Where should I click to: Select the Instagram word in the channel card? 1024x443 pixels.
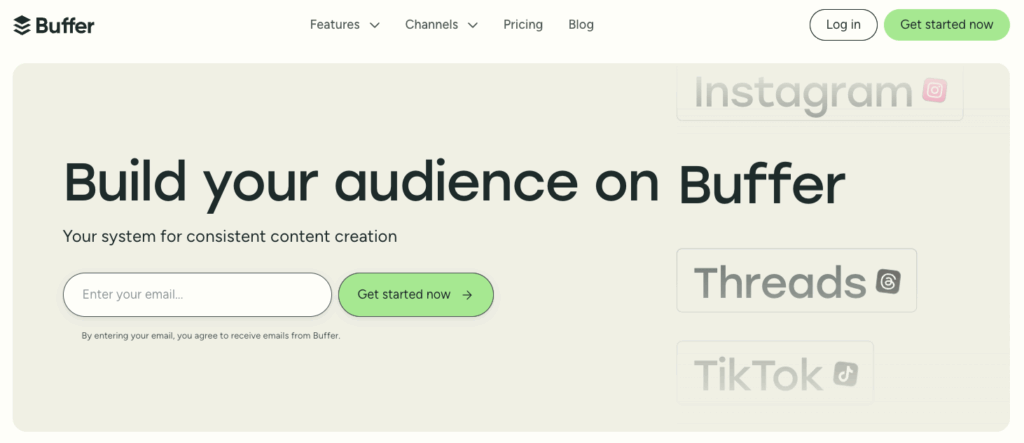pyautogui.click(x=803, y=93)
